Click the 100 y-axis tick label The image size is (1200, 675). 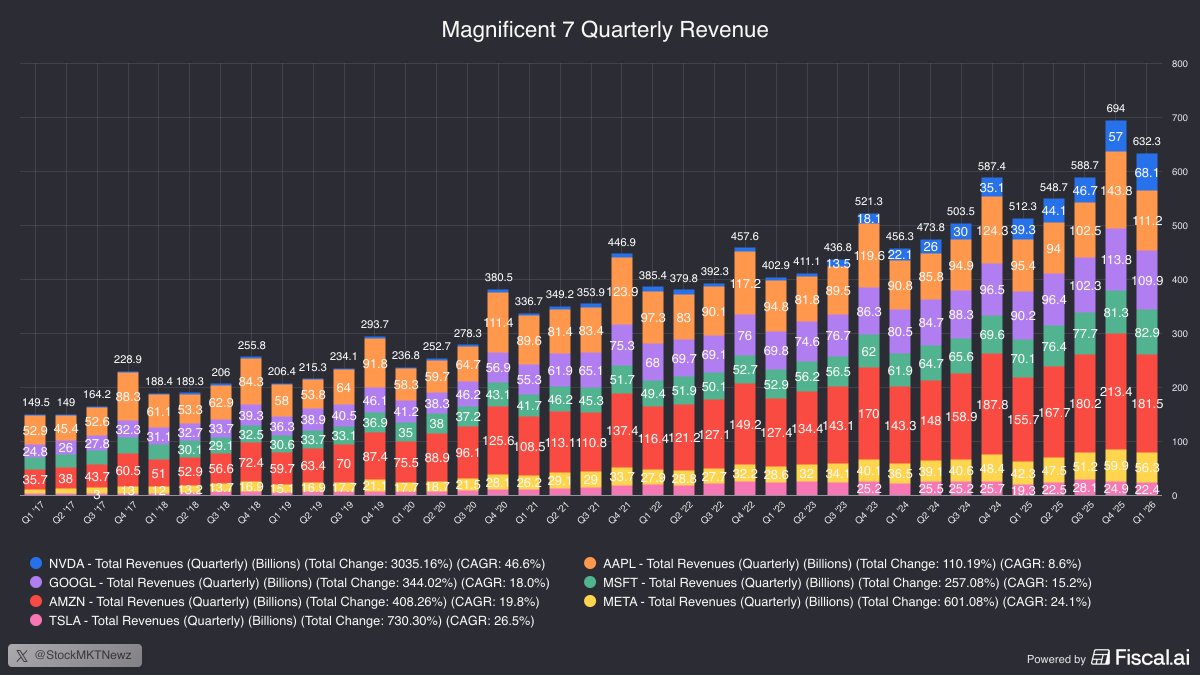[1179, 442]
